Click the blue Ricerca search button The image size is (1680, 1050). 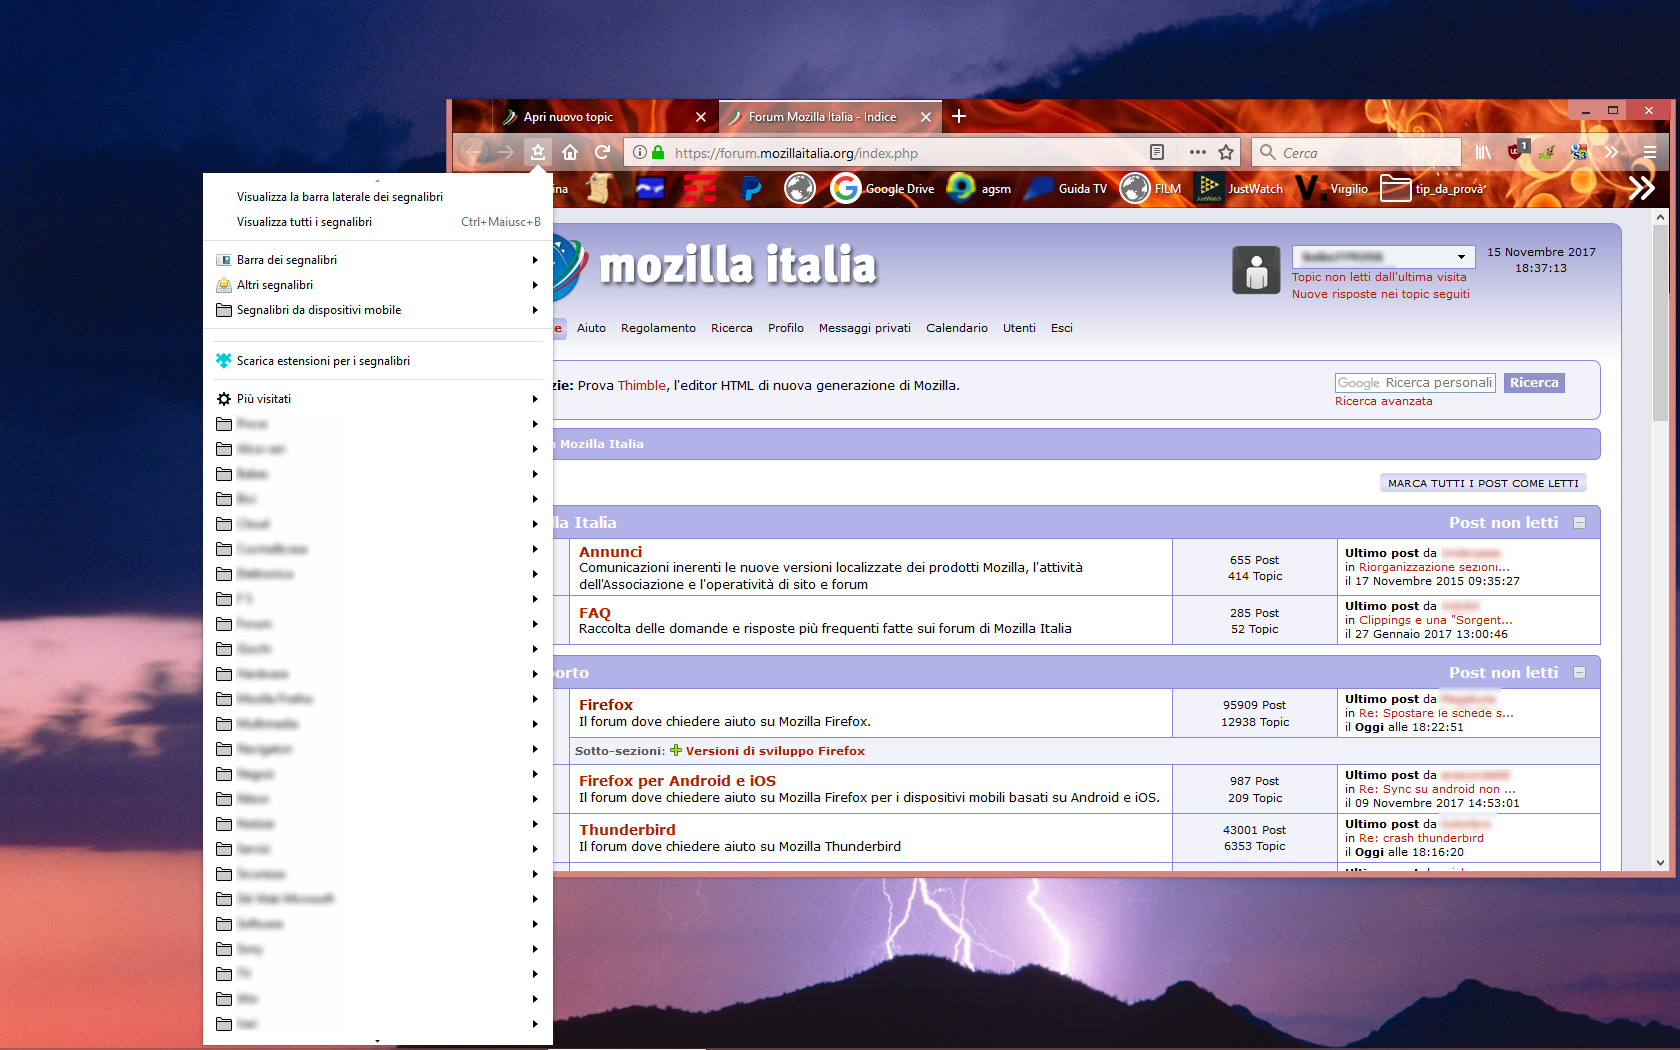click(1534, 383)
